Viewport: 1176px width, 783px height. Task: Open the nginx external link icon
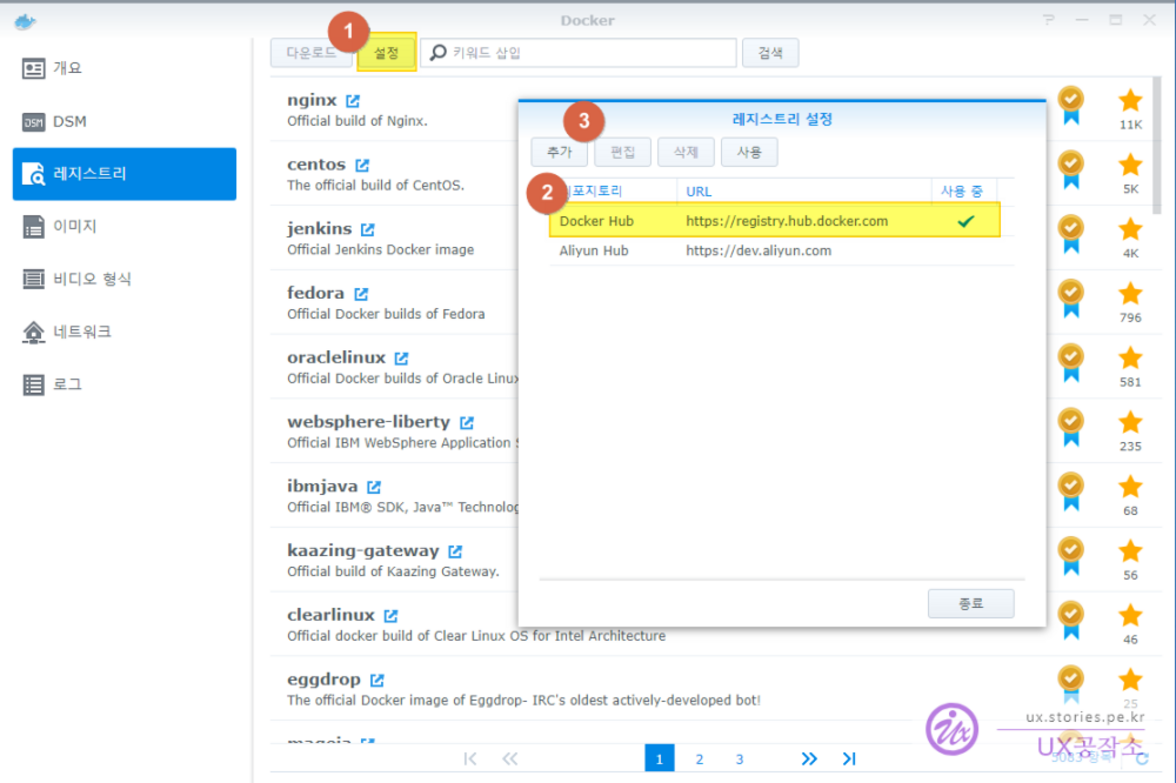(353, 101)
